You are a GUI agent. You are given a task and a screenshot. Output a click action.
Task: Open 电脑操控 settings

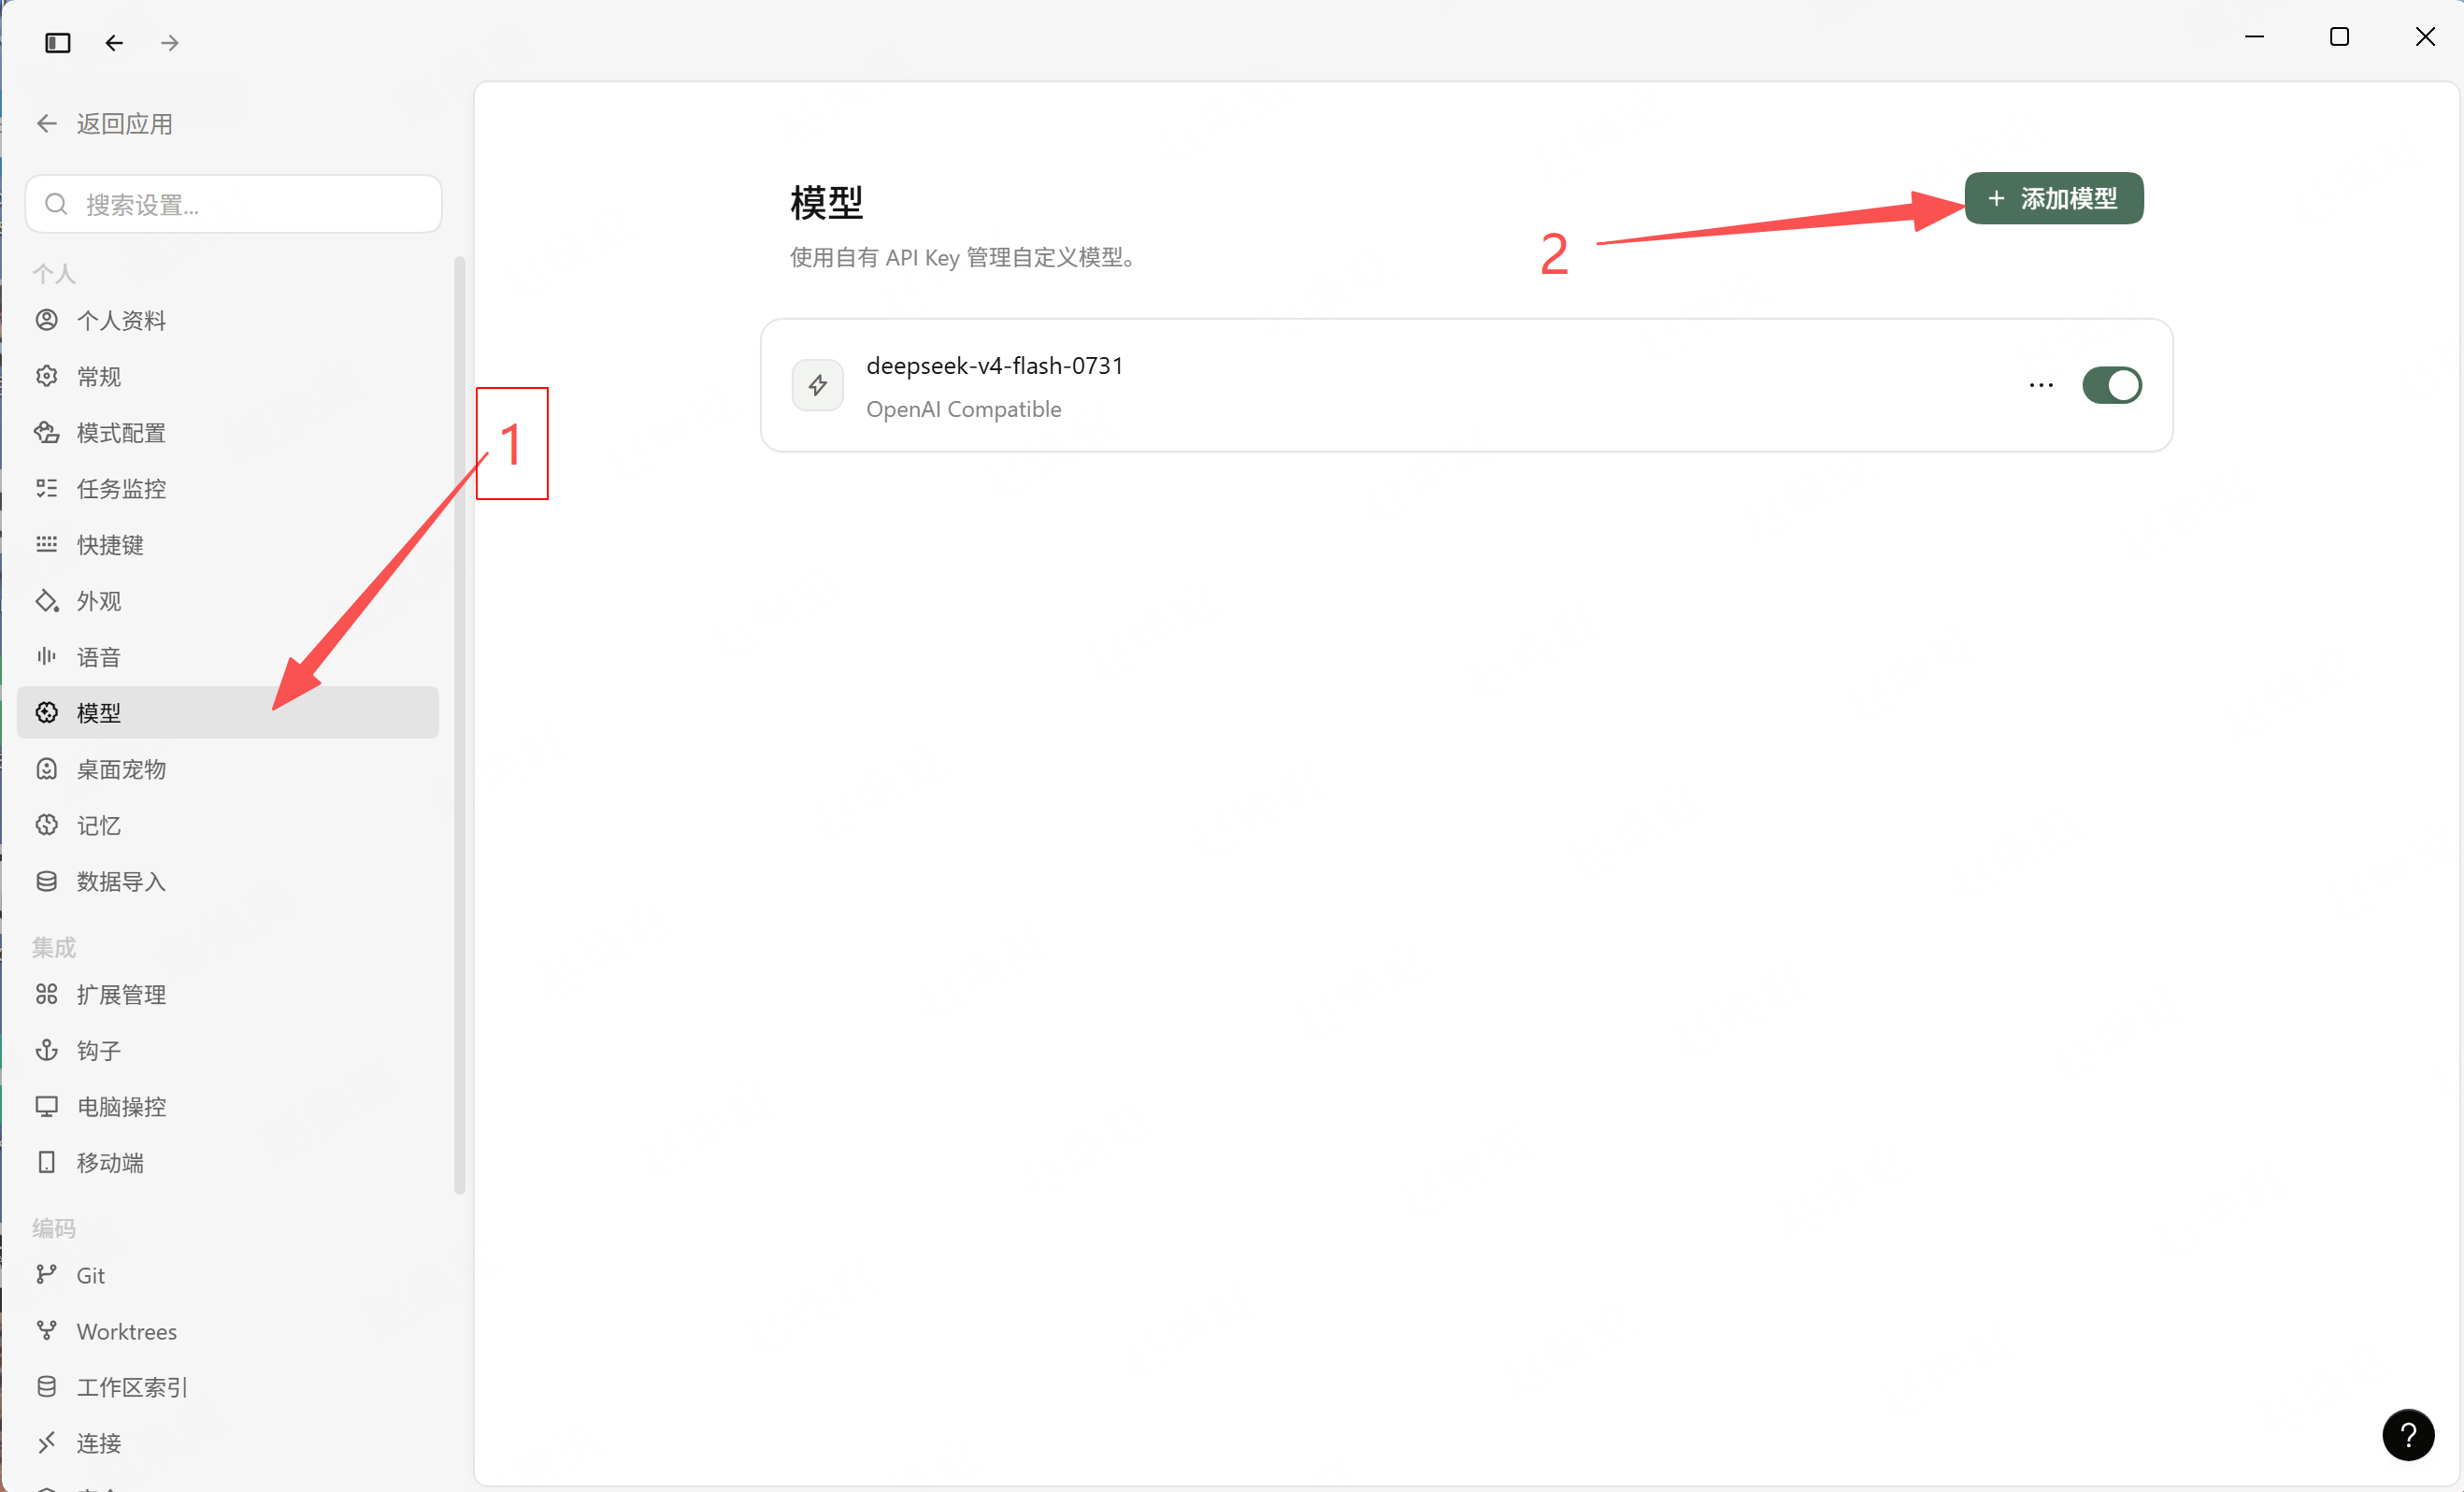coord(228,1106)
